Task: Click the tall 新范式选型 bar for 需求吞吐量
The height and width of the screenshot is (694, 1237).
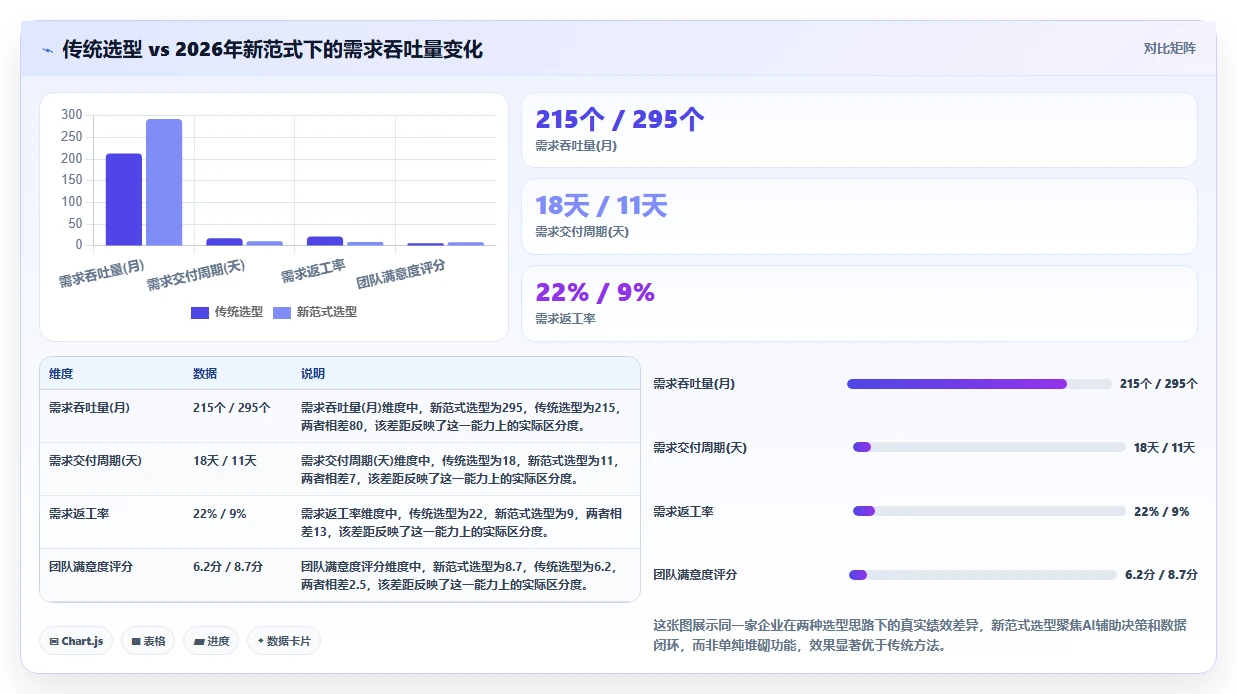Action: (x=164, y=182)
